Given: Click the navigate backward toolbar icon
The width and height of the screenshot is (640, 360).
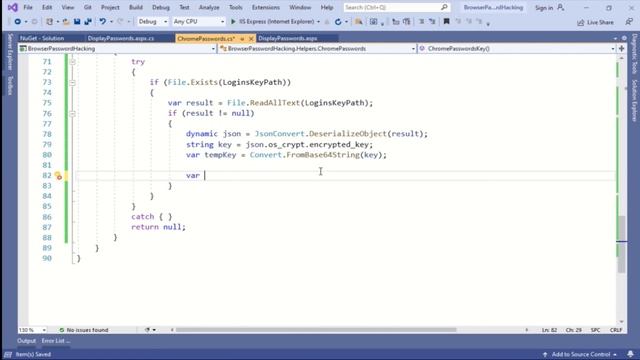Looking at the screenshot, I should click(x=18, y=22).
